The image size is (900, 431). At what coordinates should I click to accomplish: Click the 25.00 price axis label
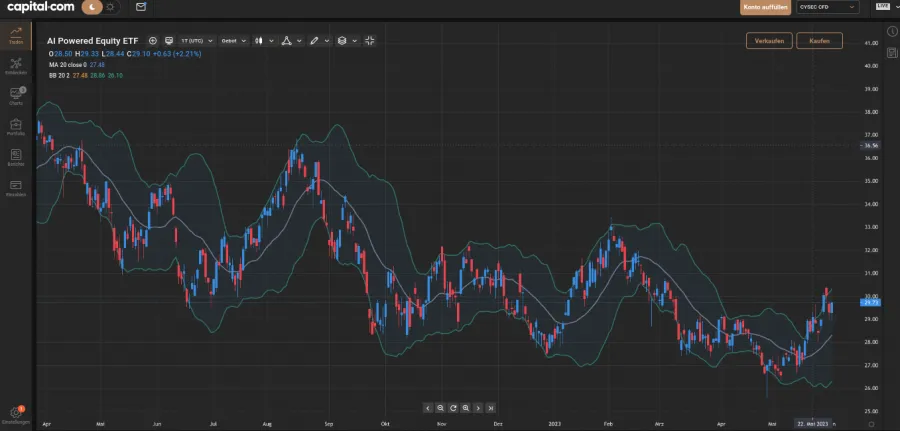pyautogui.click(x=871, y=411)
